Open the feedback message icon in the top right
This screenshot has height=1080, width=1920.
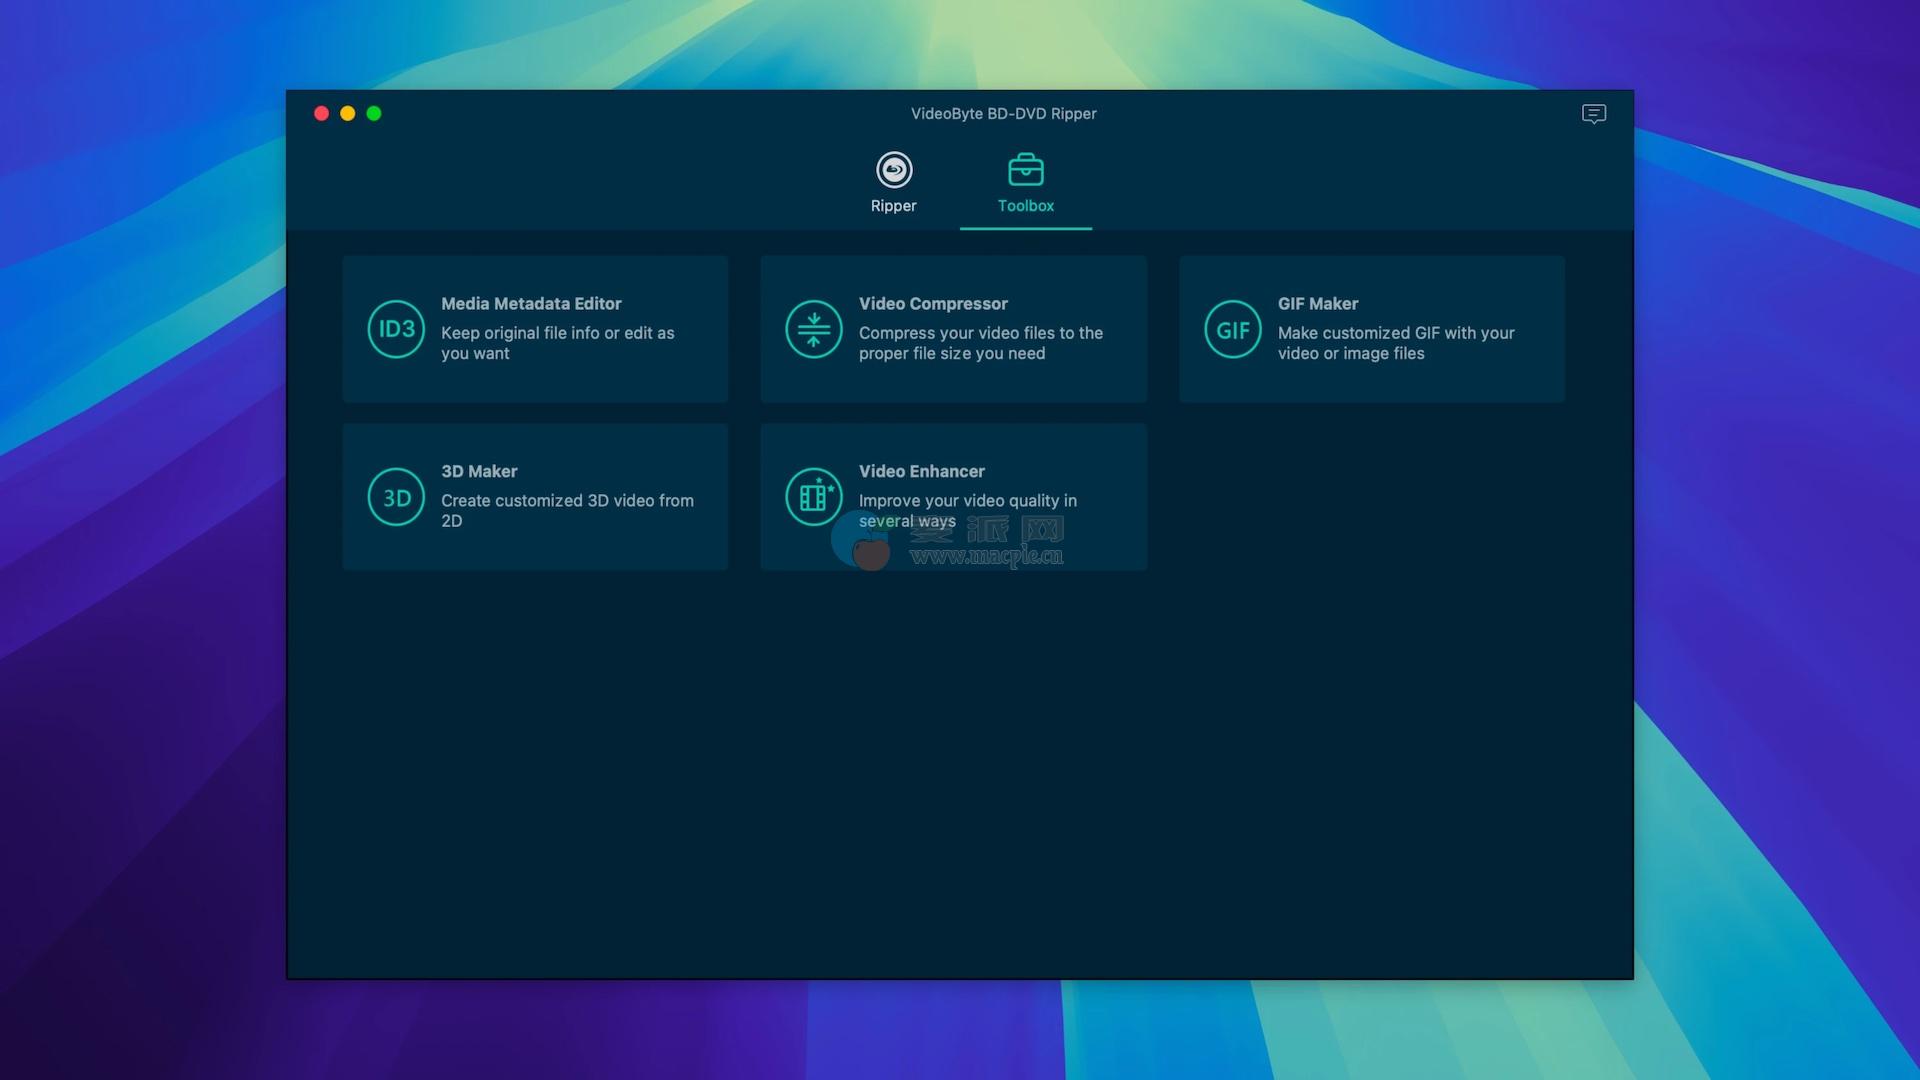click(x=1594, y=114)
